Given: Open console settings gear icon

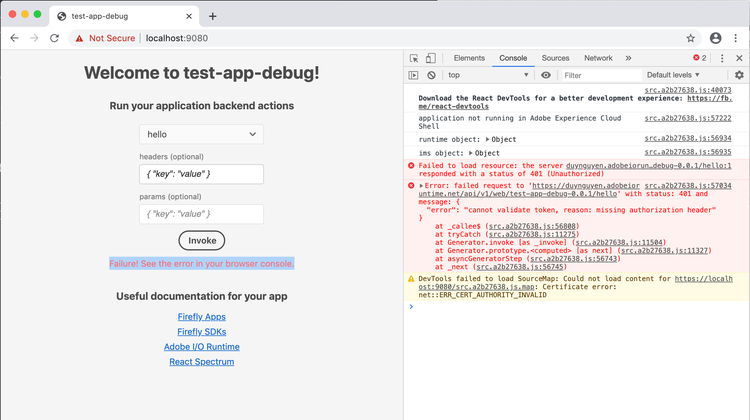Looking at the screenshot, I should (739, 75).
